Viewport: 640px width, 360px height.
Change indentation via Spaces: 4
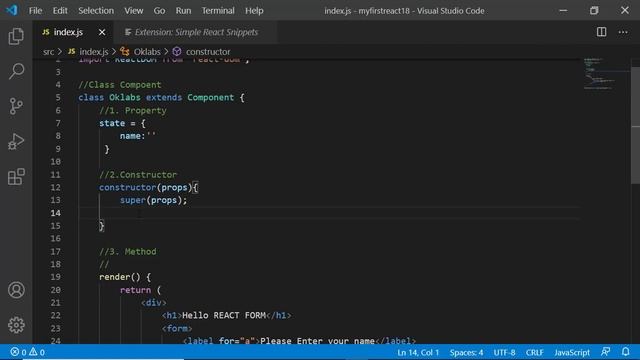point(466,352)
